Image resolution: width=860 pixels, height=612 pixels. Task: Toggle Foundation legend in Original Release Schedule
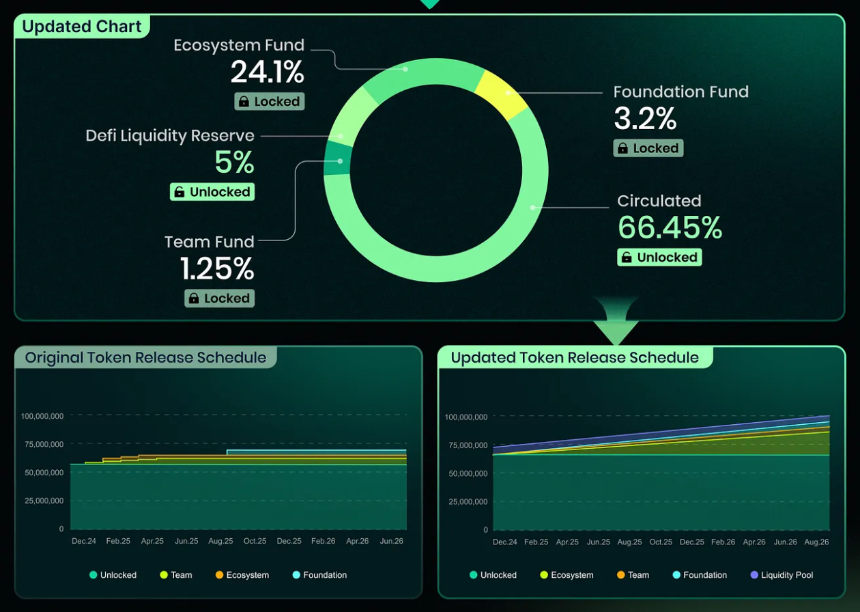[320, 575]
